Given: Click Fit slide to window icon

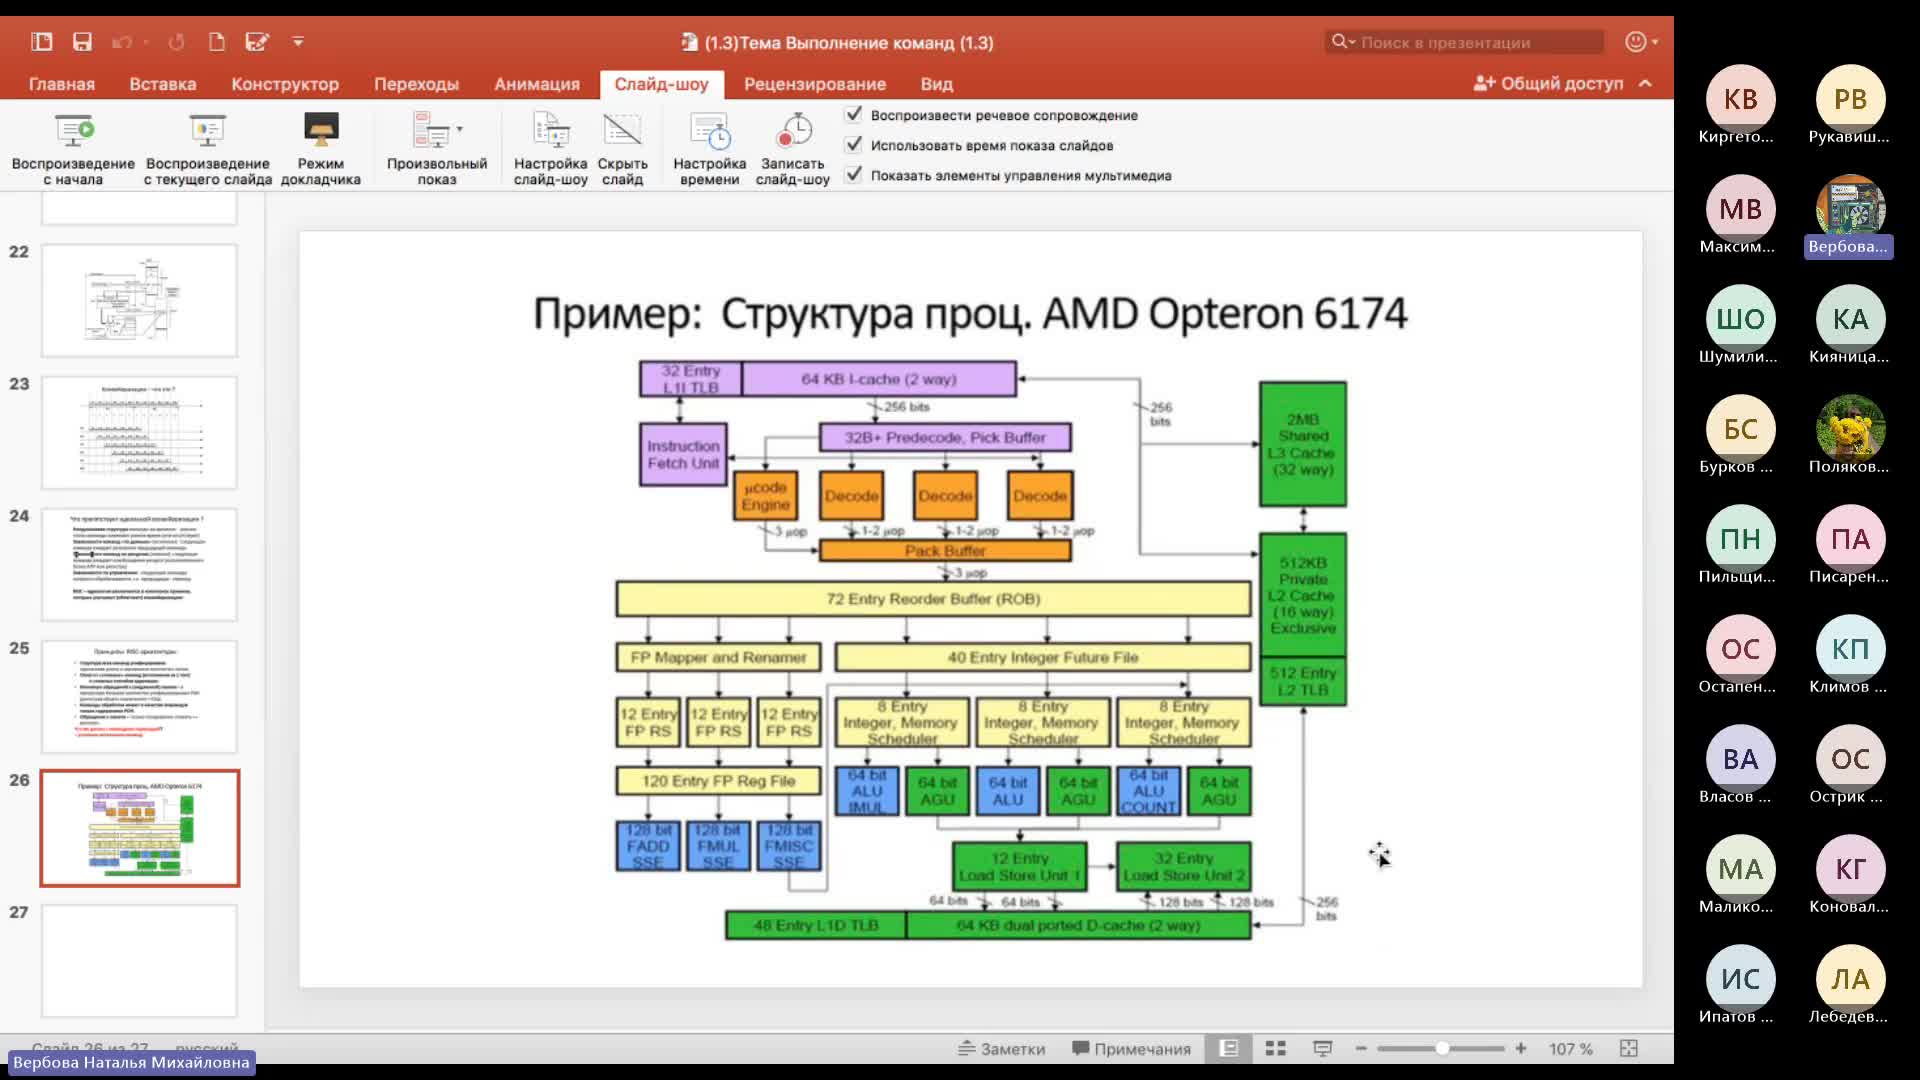Looking at the screenshot, I should pos(1629,1048).
